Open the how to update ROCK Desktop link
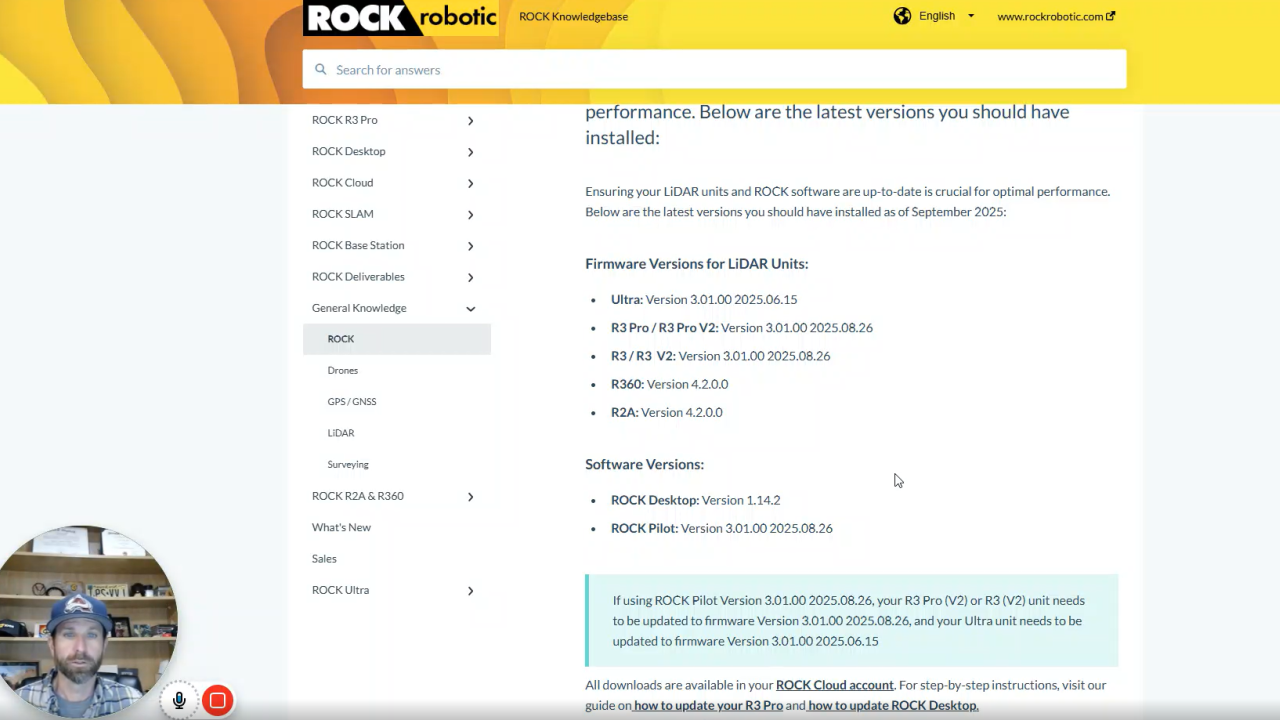Screen dimensions: 1280x720 click(x=891, y=705)
